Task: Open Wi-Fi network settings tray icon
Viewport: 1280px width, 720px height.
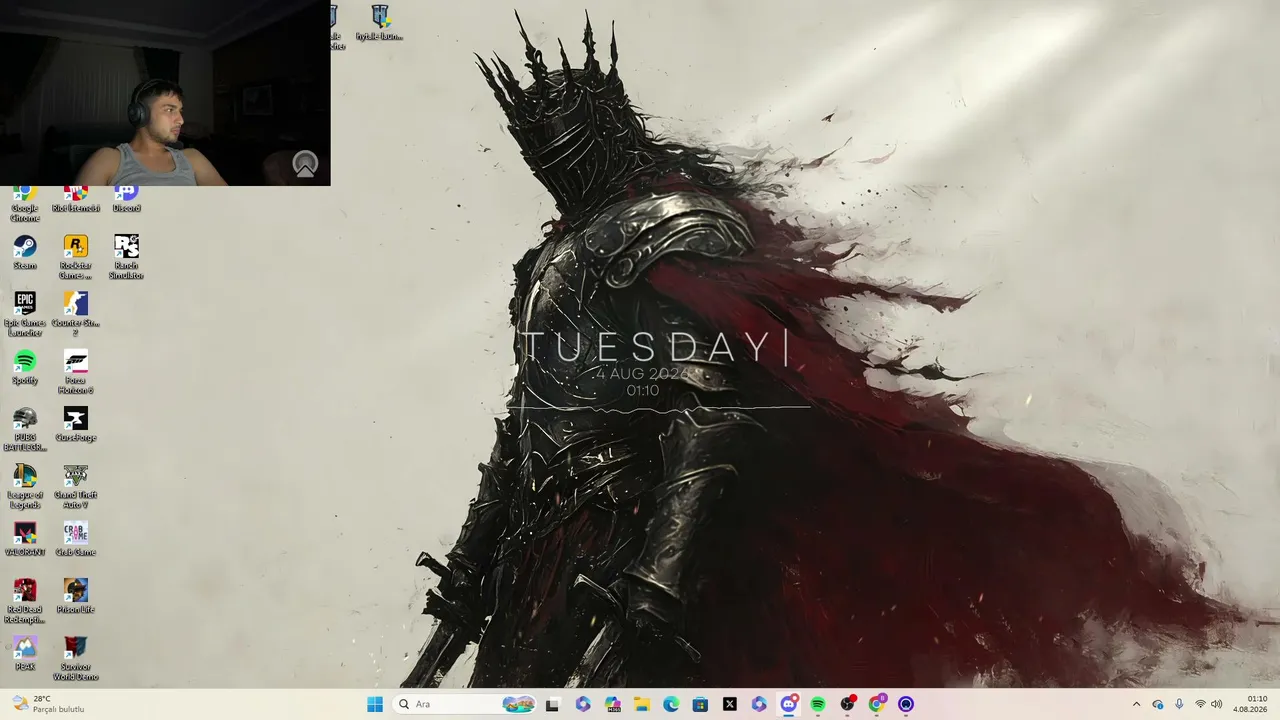Action: pos(1200,704)
